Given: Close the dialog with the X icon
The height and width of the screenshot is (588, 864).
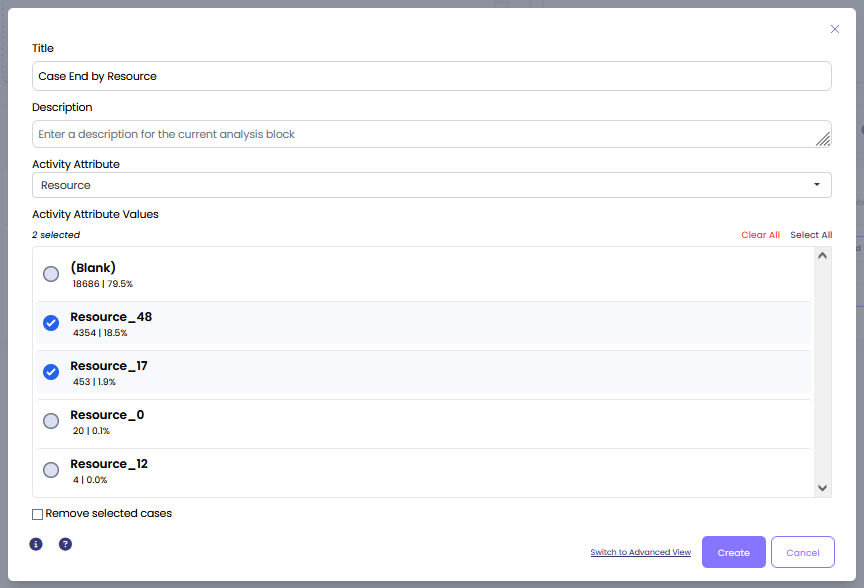Looking at the screenshot, I should coord(835,29).
